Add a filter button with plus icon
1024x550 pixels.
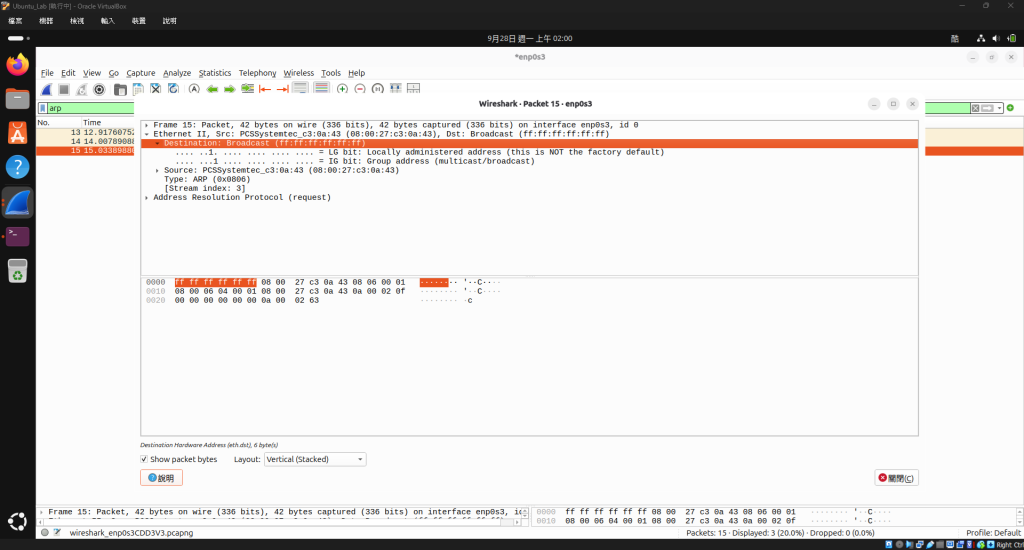tap(1010, 108)
